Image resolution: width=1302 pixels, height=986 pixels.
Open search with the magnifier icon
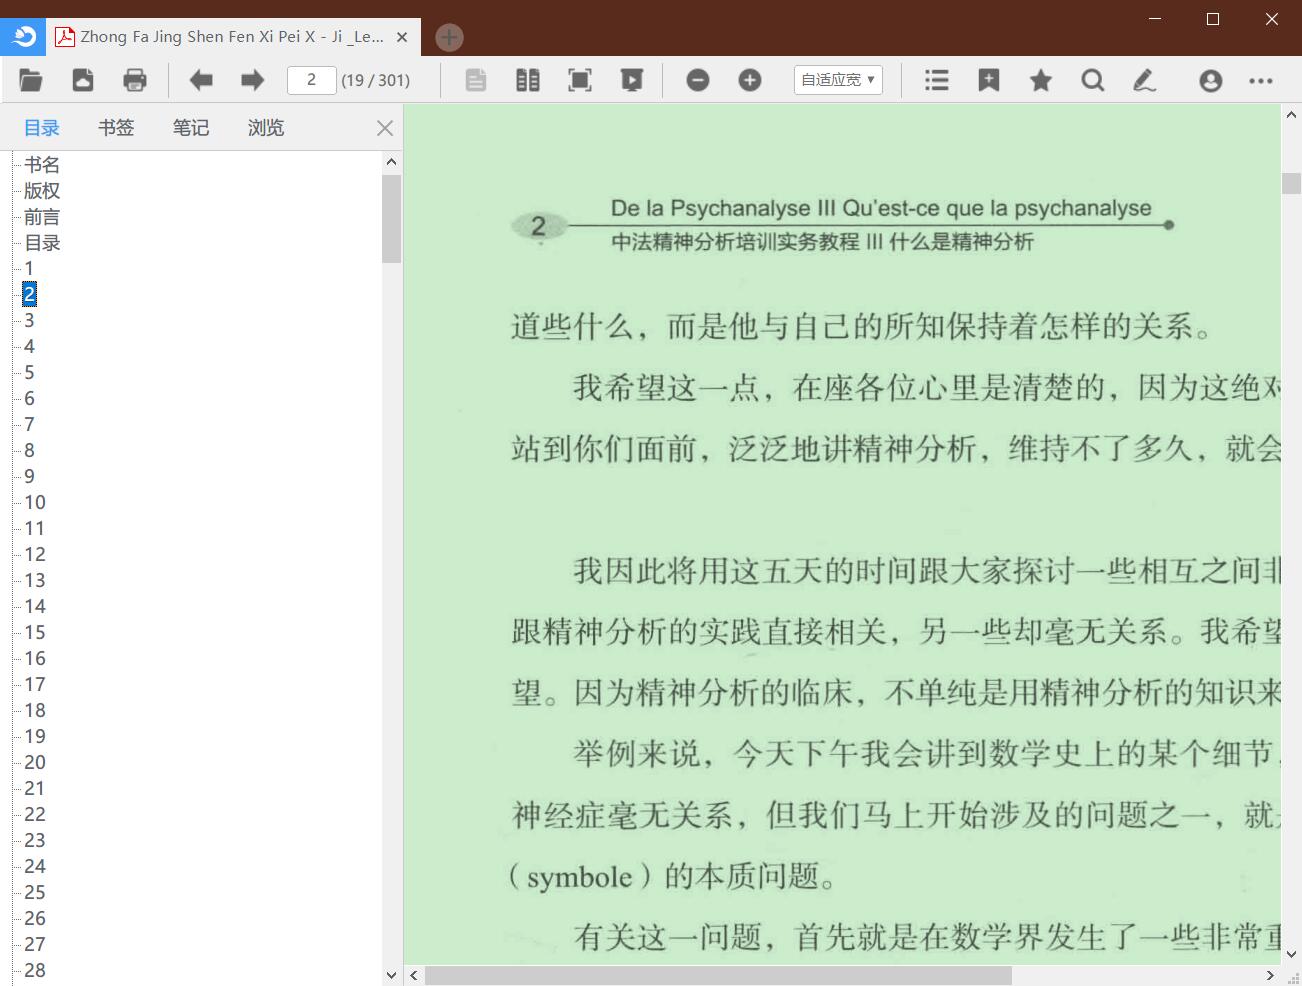pos(1093,80)
